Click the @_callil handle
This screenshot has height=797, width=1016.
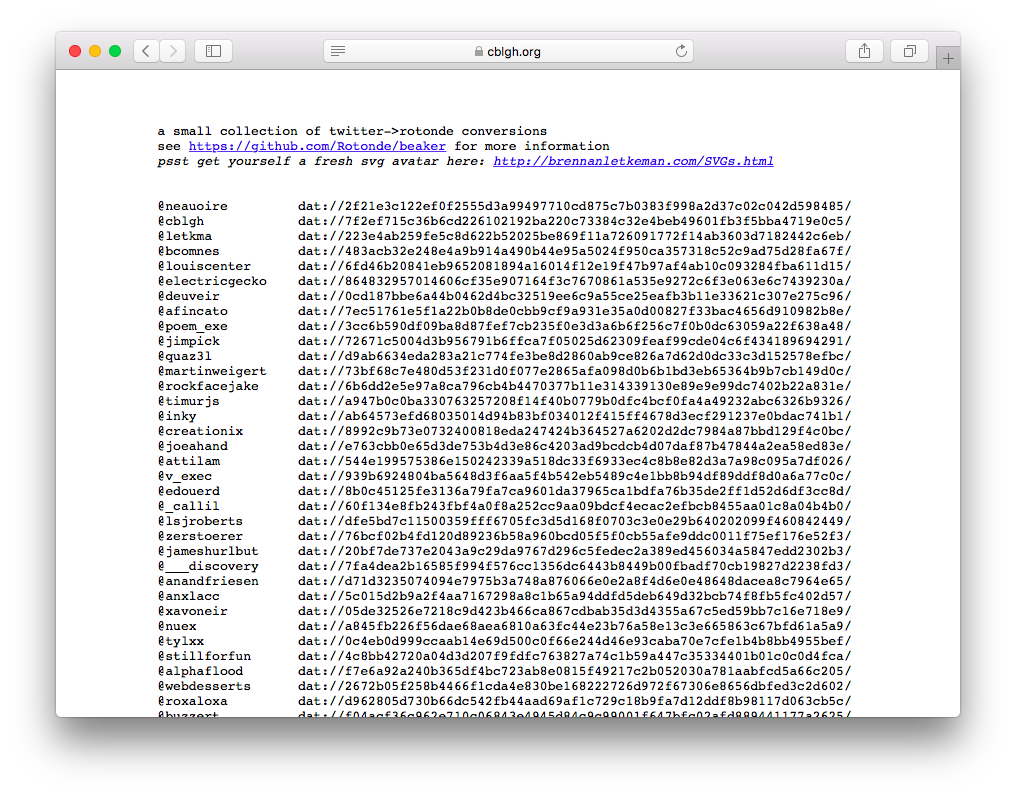pos(189,506)
